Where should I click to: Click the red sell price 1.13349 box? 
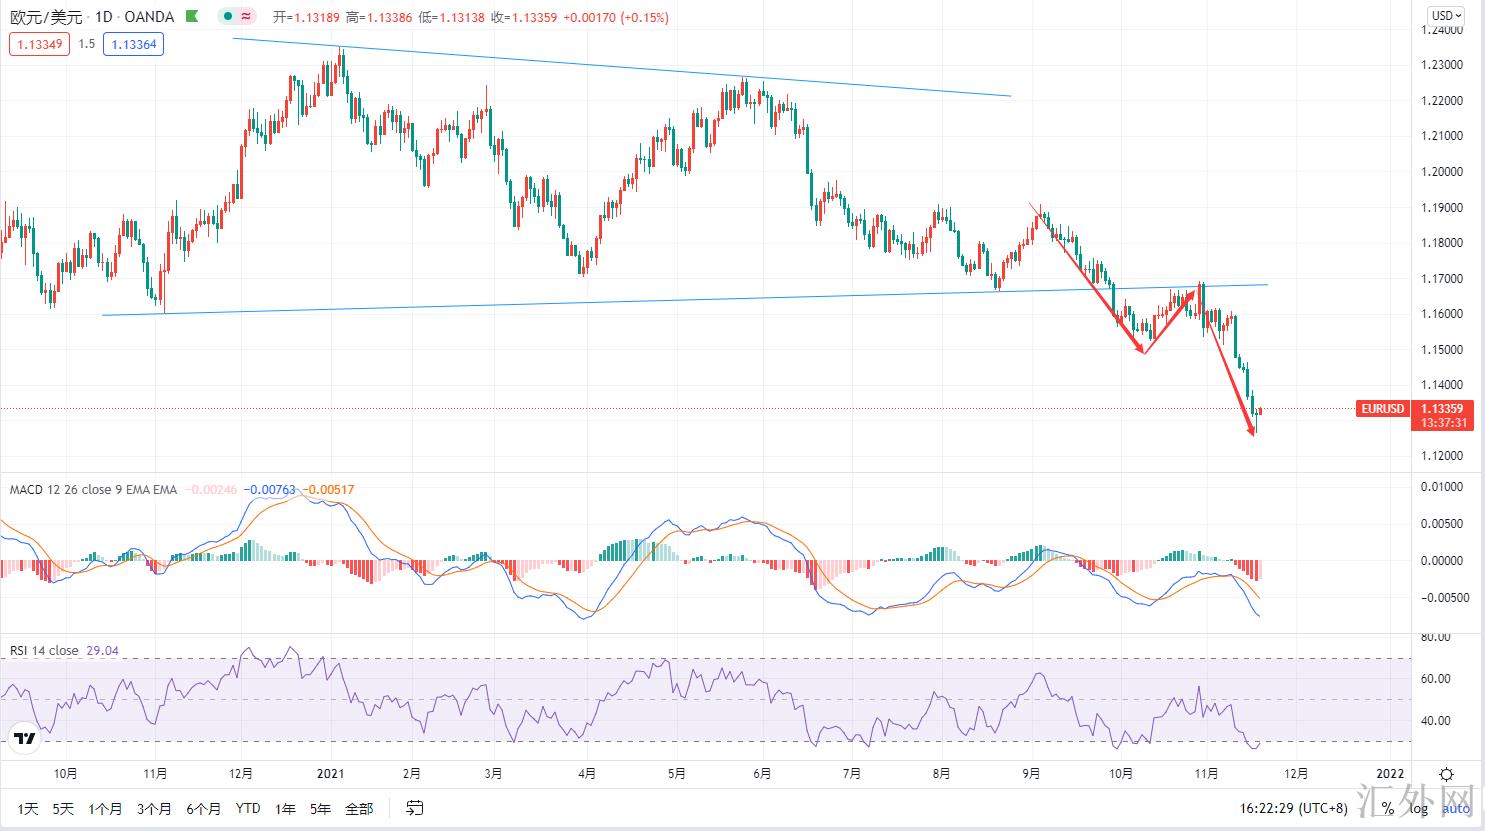pyautogui.click(x=39, y=44)
